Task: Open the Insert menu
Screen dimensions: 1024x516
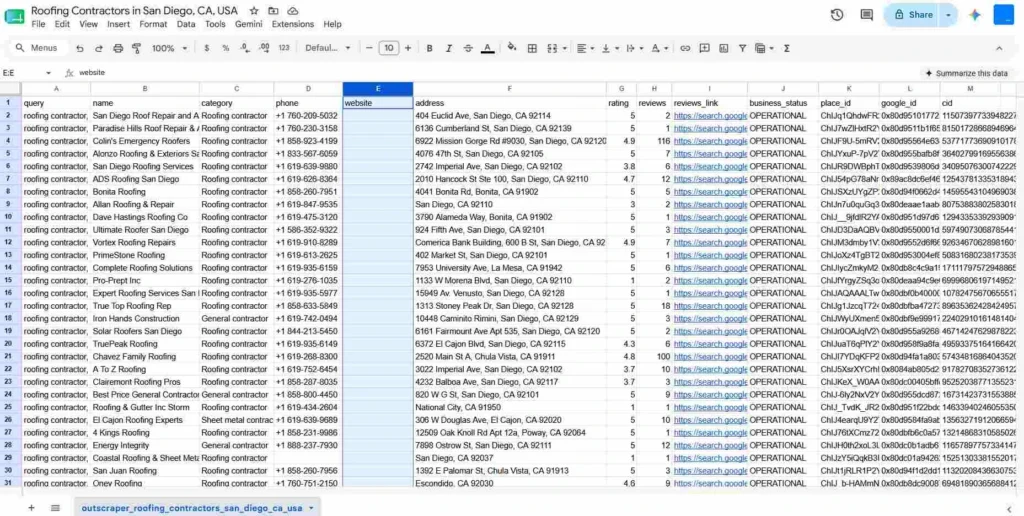Action: [118, 24]
